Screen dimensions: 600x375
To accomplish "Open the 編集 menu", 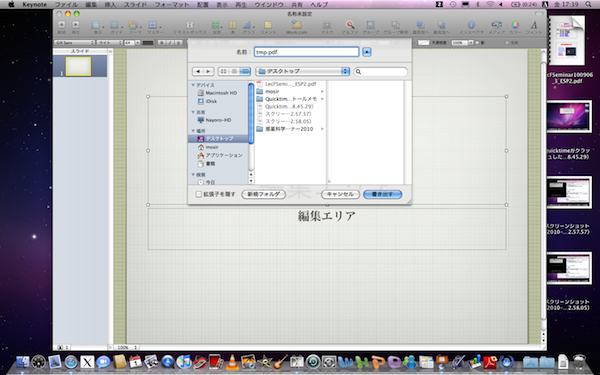I will click(x=91, y=5).
